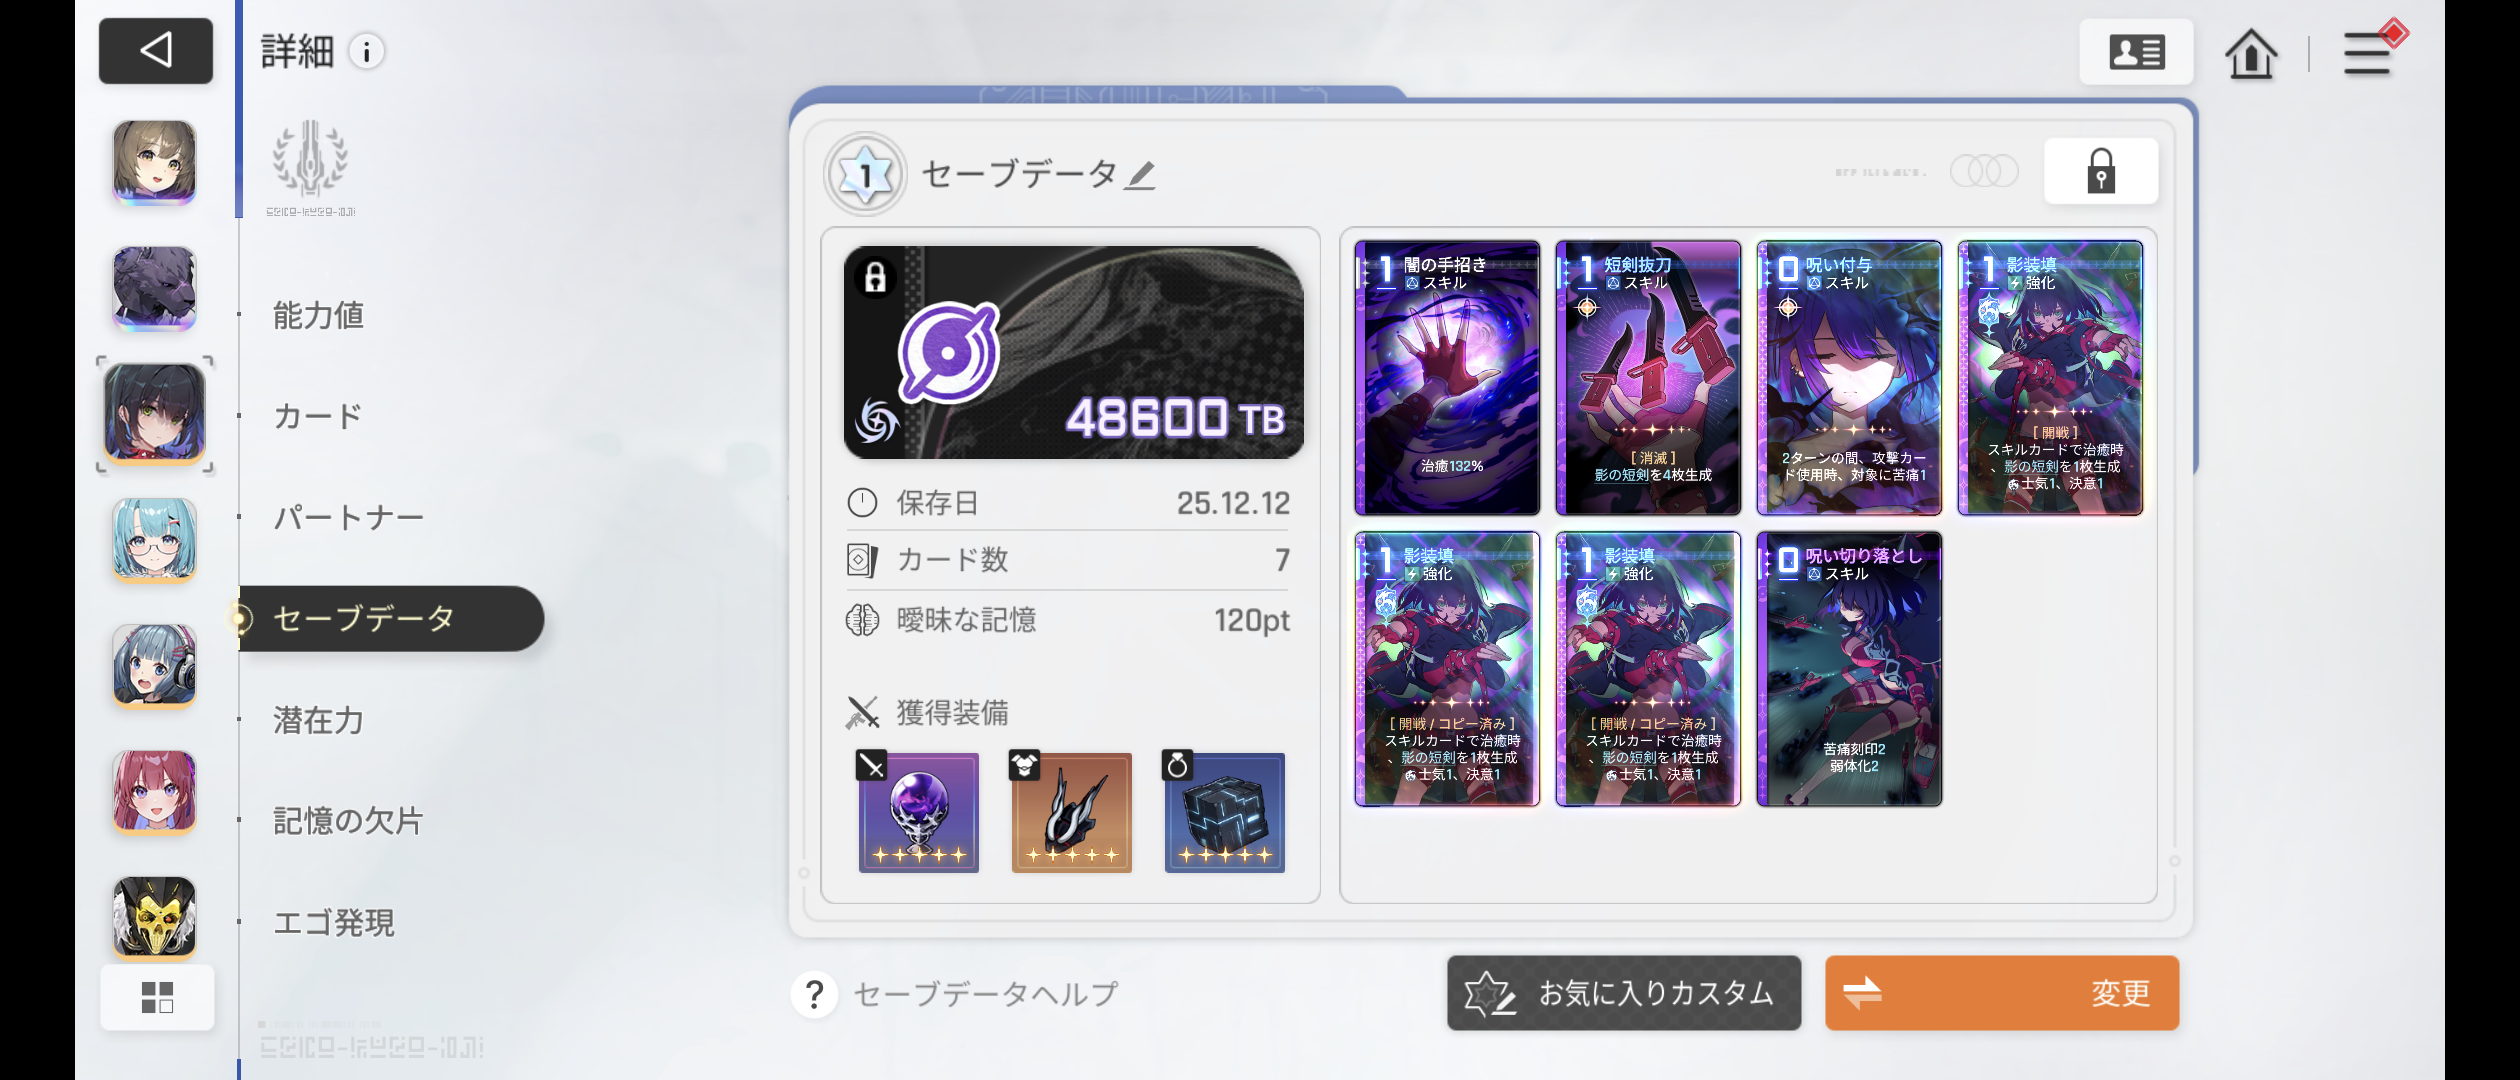
Task: Open お気に入りカスタム
Action: [x=1623, y=993]
